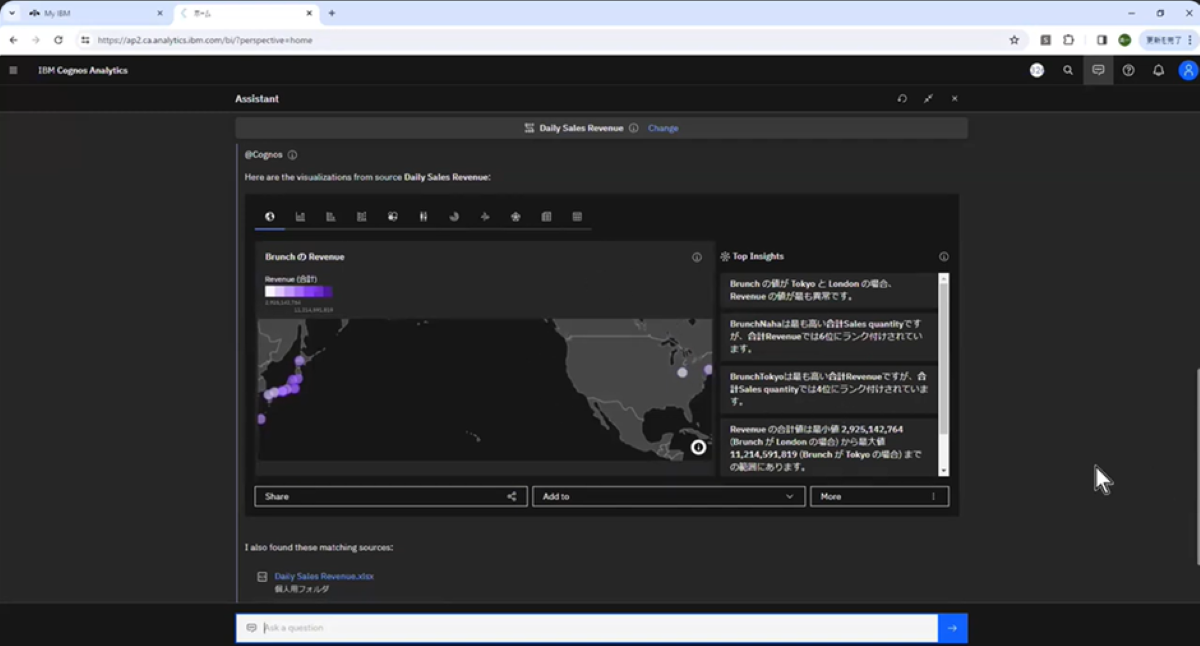This screenshot has height=646, width=1200.
Task: Select the bar chart visualization tab
Action: coord(331,216)
